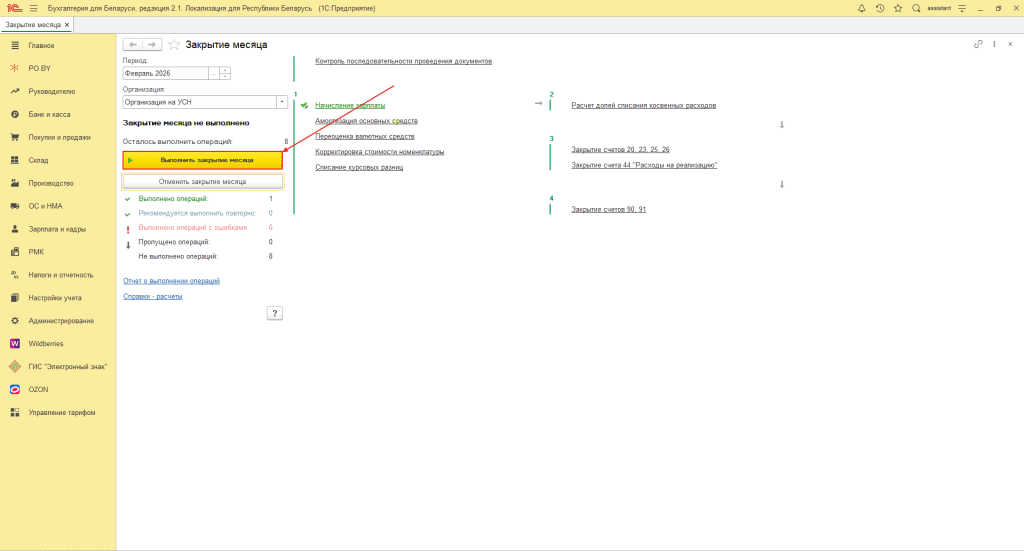
Task: Go to Банк и касса section
Action: tap(48, 114)
